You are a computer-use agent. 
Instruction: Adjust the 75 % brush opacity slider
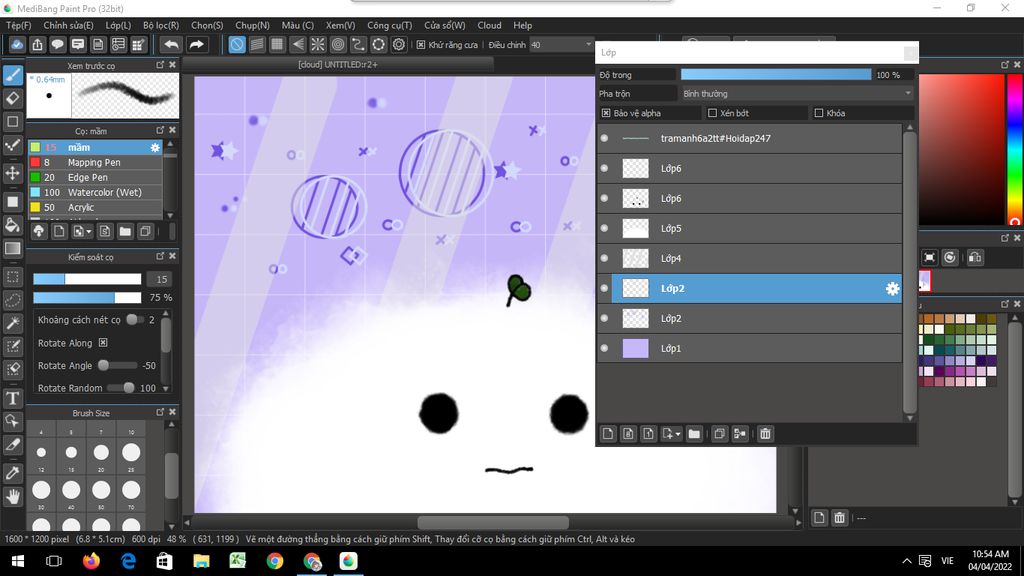[87, 298]
